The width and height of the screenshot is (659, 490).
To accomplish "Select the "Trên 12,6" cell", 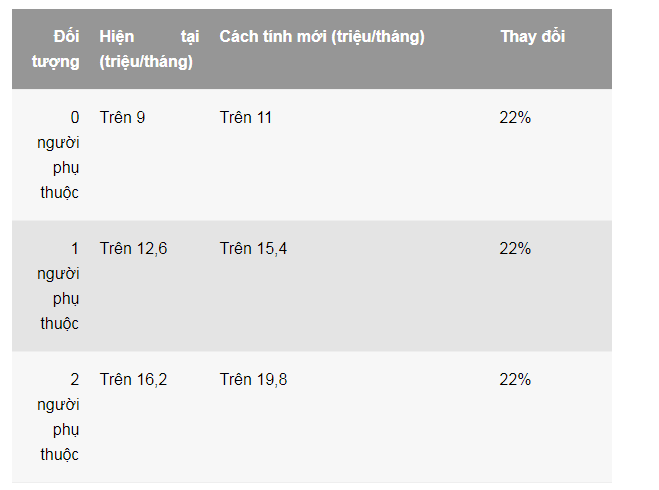I will point(134,249).
